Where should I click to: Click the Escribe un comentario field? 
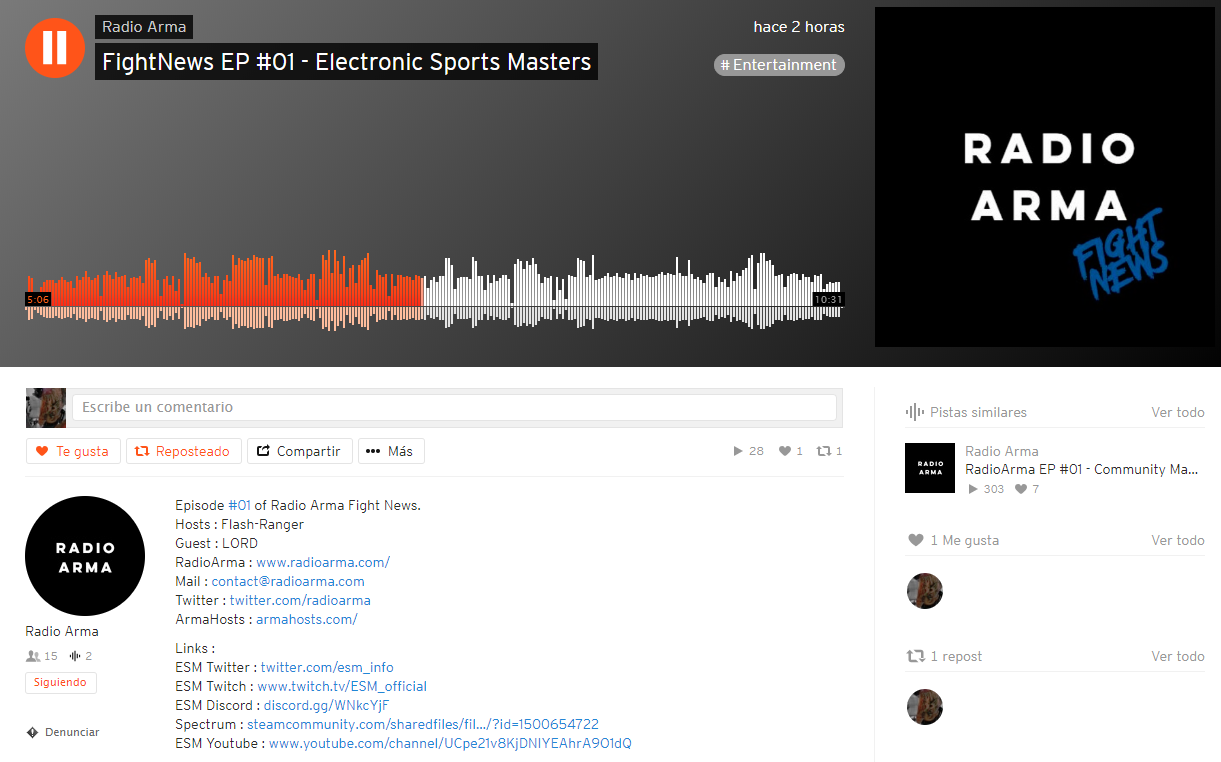point(454,407)
